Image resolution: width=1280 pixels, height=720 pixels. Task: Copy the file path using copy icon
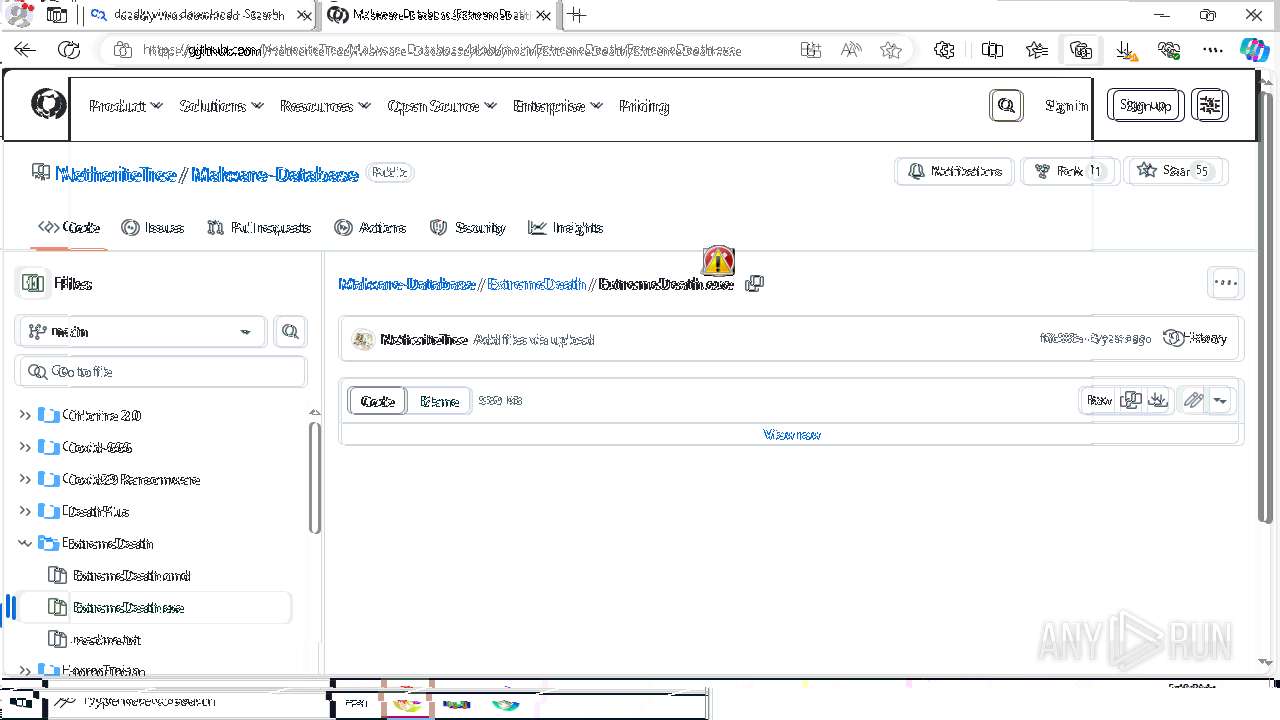[x=755, y=284]
